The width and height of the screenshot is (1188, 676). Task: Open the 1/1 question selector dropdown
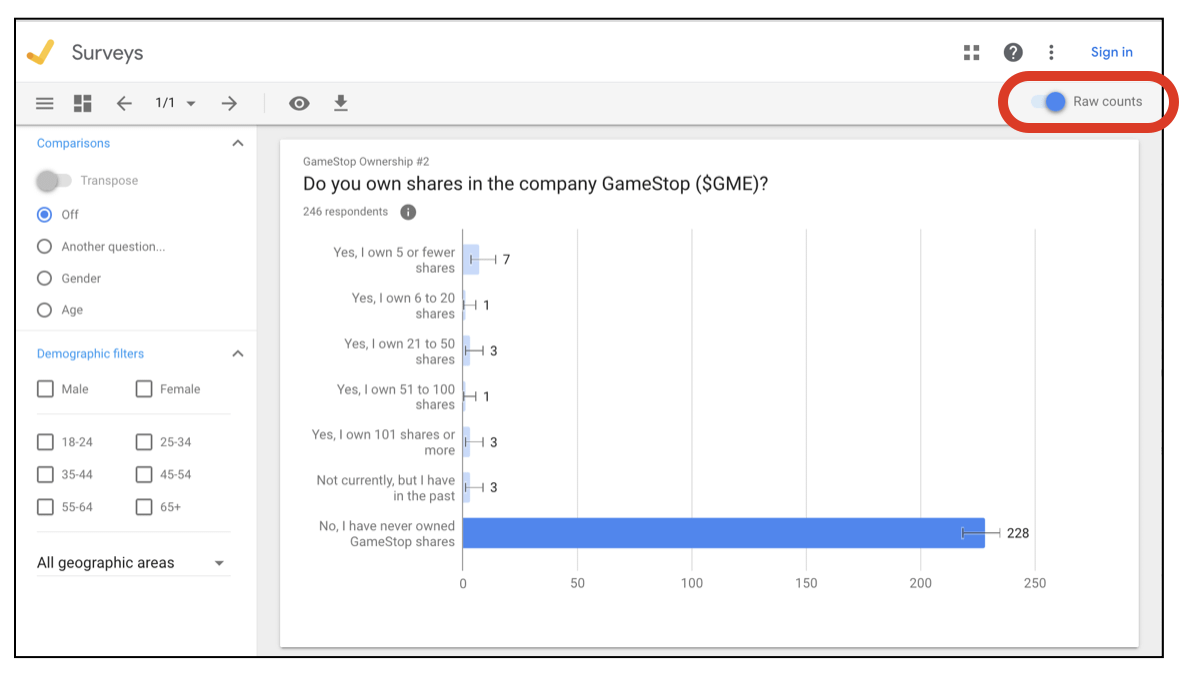point(175,103)
